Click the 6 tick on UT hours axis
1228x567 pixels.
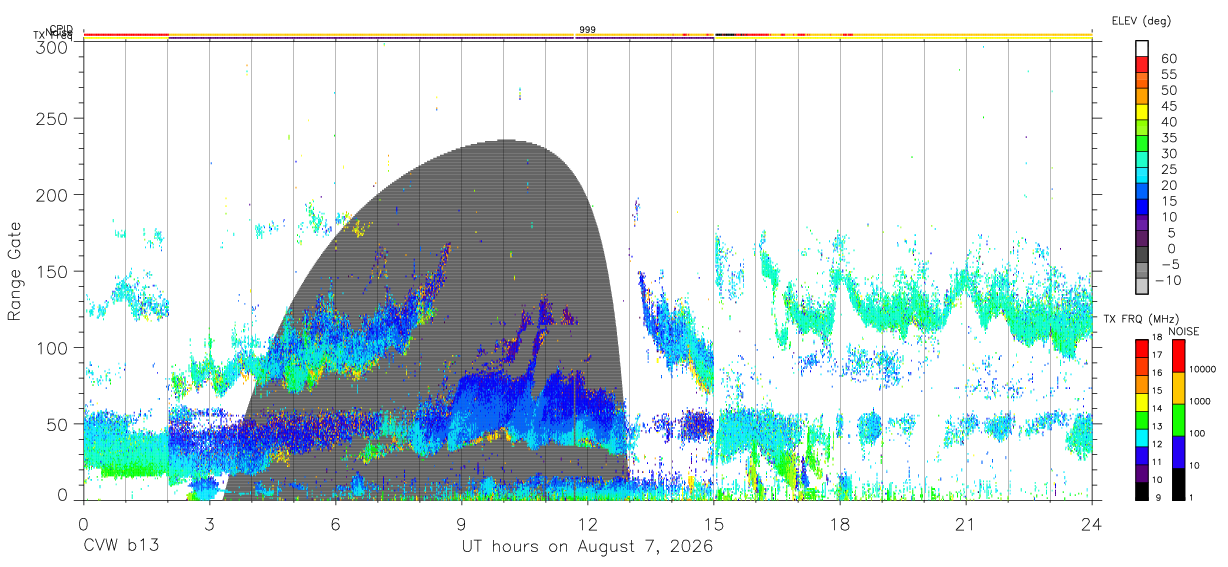tap(336, 523)
